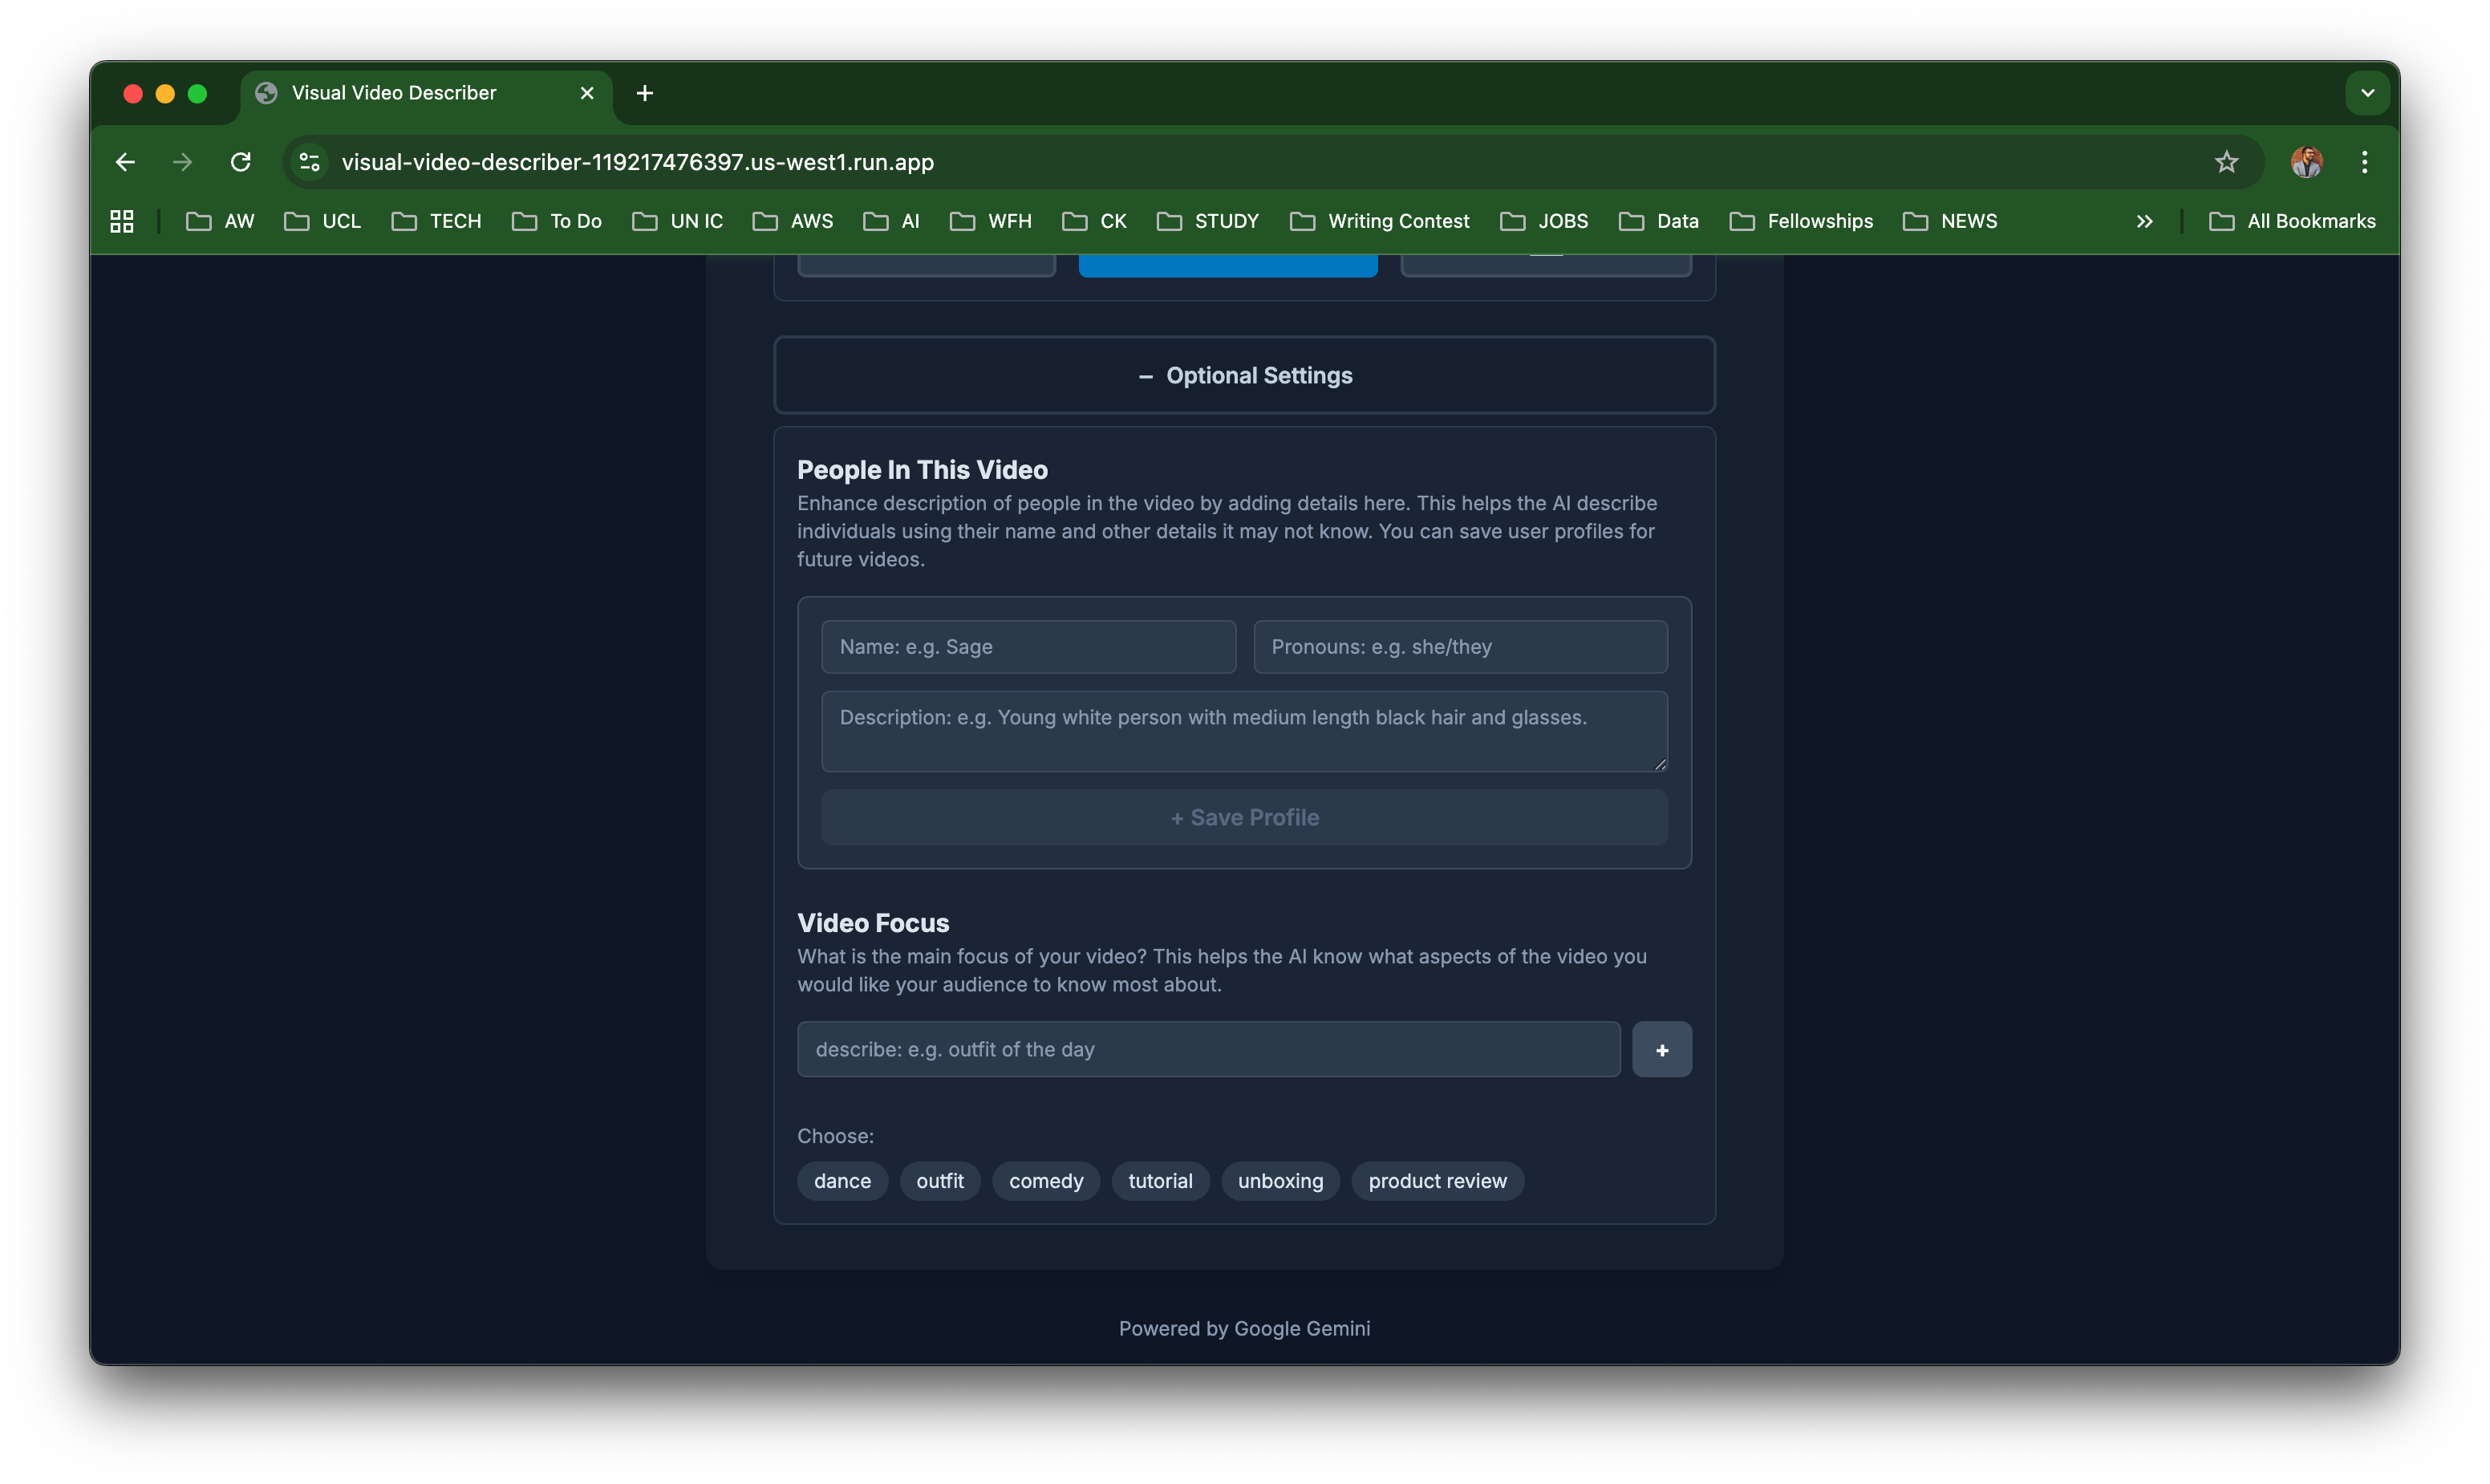Open a new tab with plus icon
This screenshot has width=2490, height=1484.
pyautogui.click(x=645, y=93)
